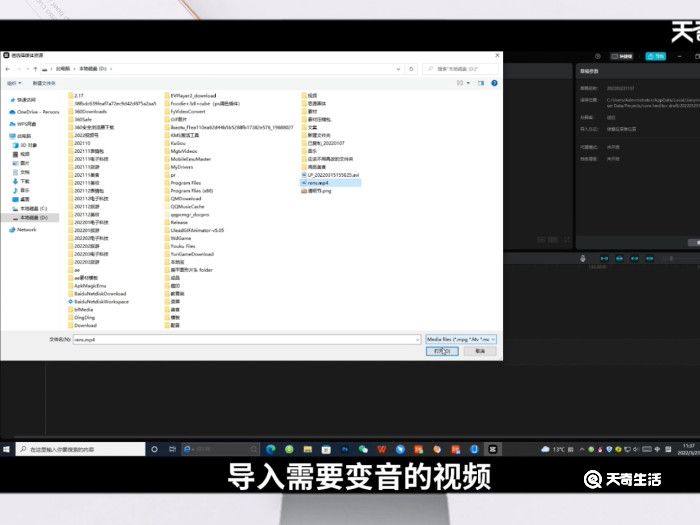
Task: Select the QQMusicCache folder
Action: point(184,207)
